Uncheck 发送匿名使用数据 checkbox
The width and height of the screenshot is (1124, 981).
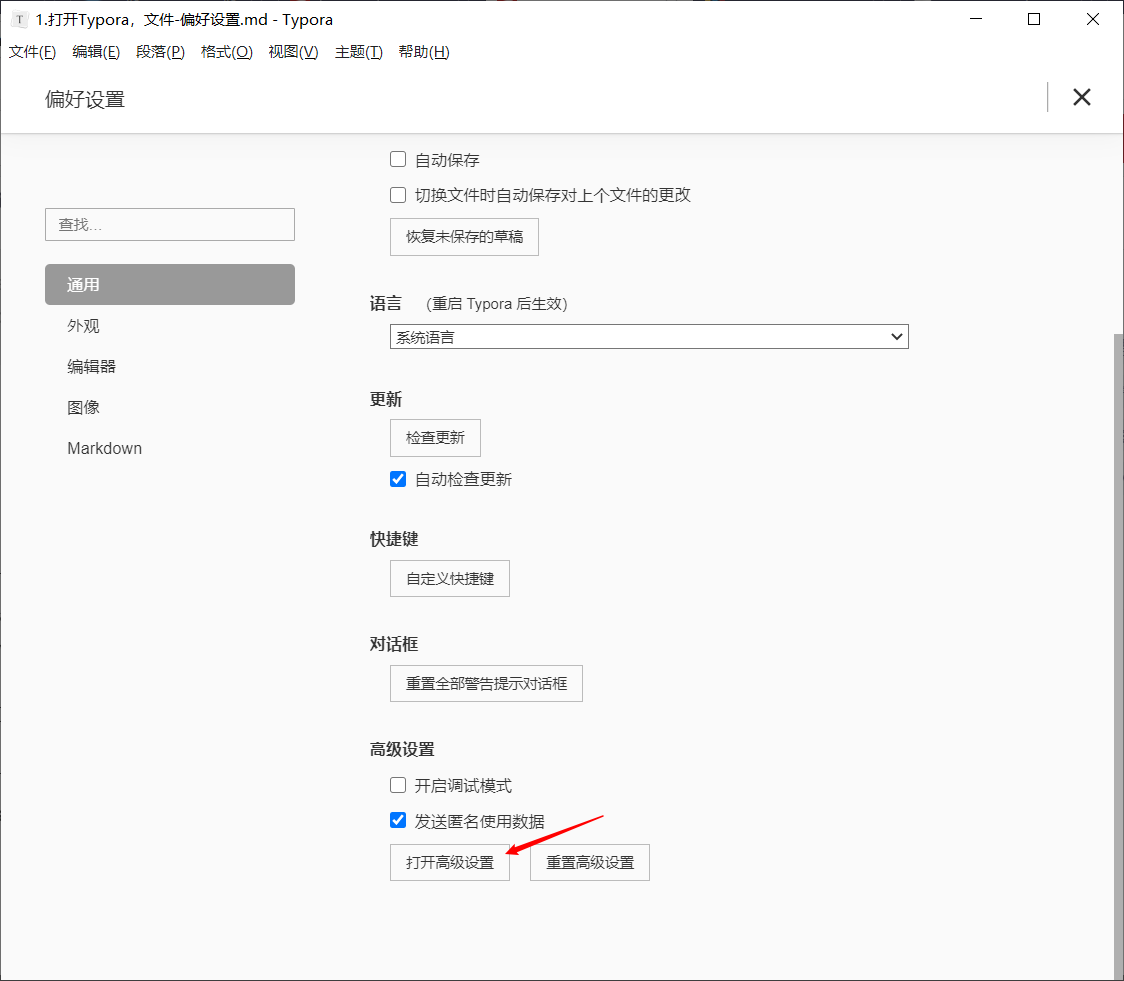[398, 820]
